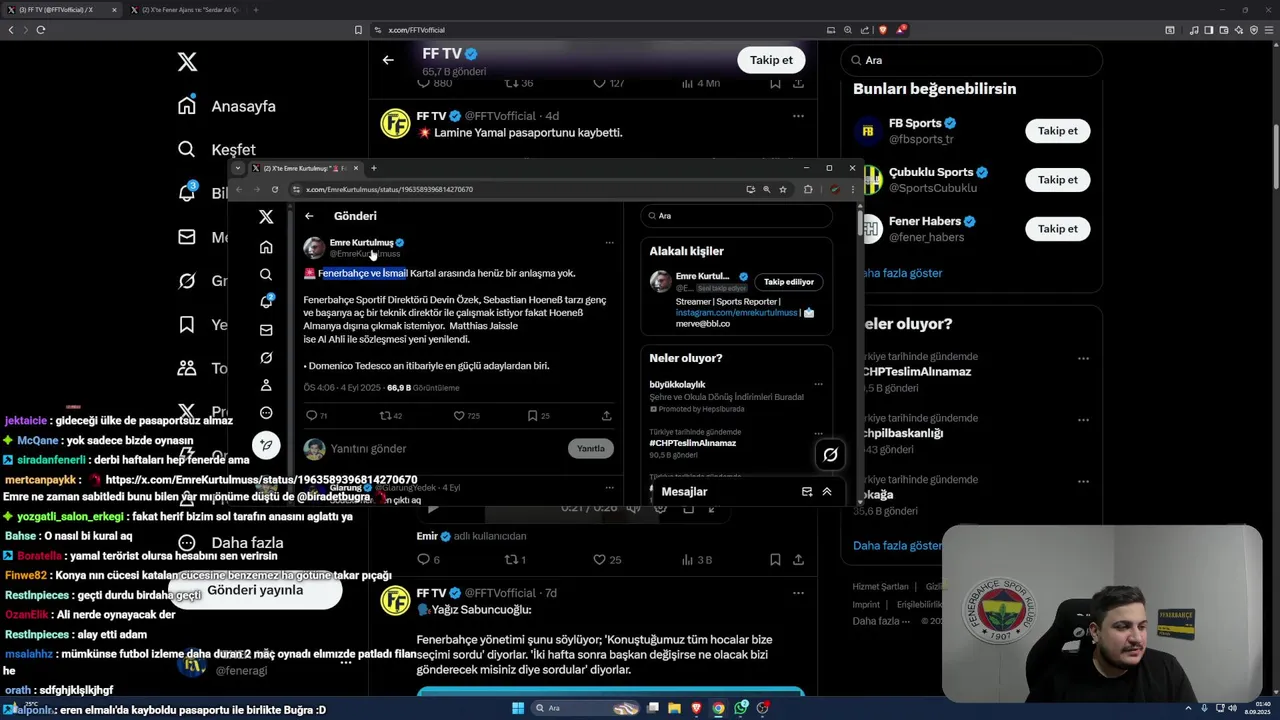Expand the Mesajlar drawer with the double chevron
This screenshot has width=1280, height=720.
pyautogui.click(x=827, y=492)
